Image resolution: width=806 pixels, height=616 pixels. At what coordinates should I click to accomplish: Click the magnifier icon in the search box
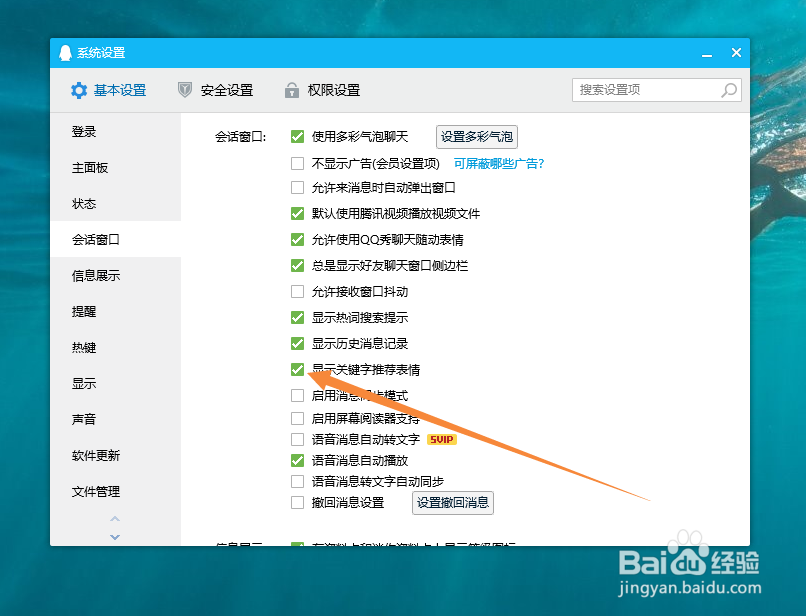pyautogui.click(x=729, y=89)
